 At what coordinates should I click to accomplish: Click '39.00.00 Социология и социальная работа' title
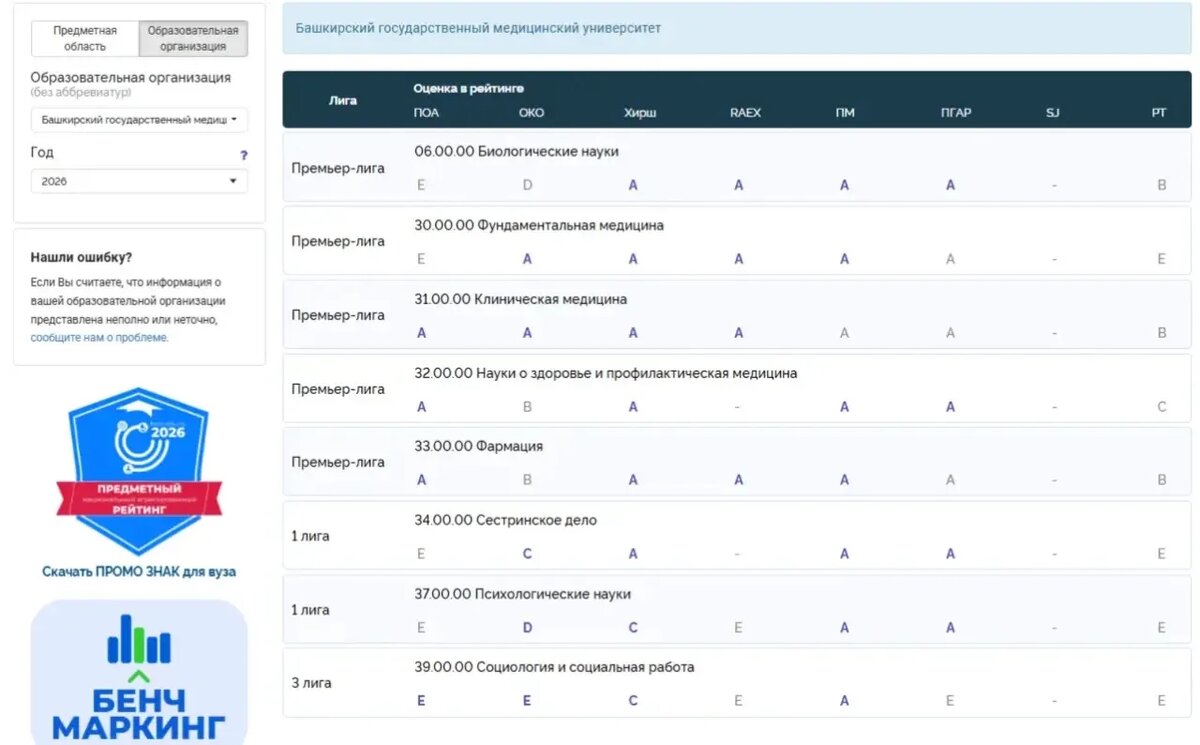554,667
